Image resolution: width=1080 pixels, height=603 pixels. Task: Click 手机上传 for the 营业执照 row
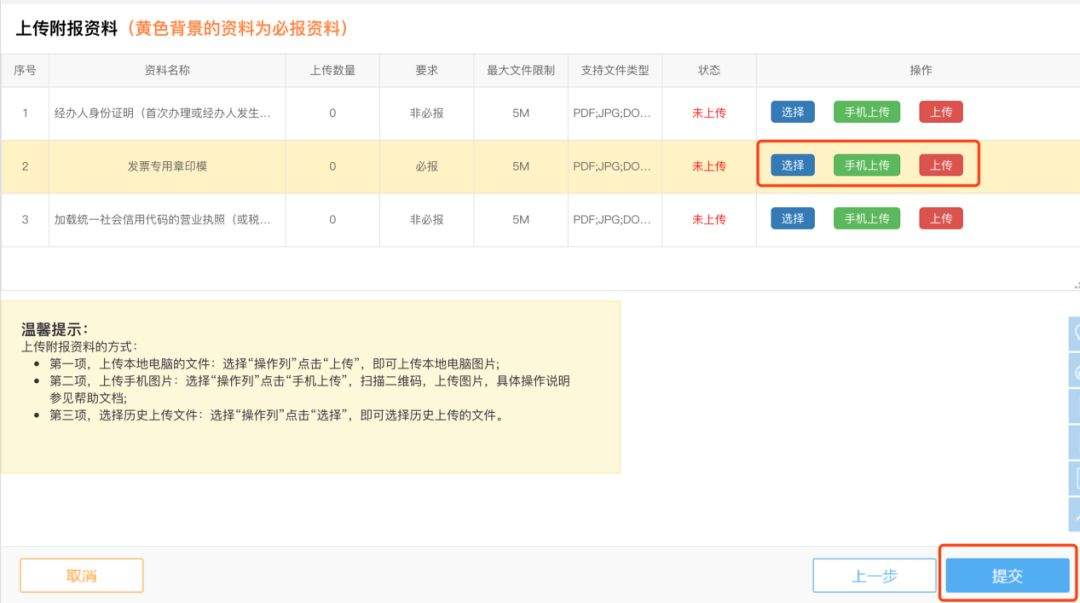click(866, 218)
